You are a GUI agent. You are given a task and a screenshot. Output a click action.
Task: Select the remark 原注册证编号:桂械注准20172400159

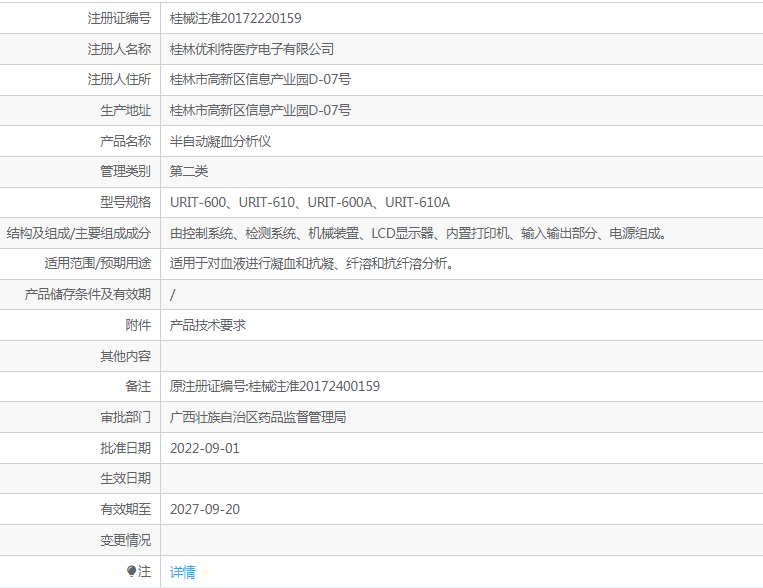pyautogui.click(x=275, y=386)
